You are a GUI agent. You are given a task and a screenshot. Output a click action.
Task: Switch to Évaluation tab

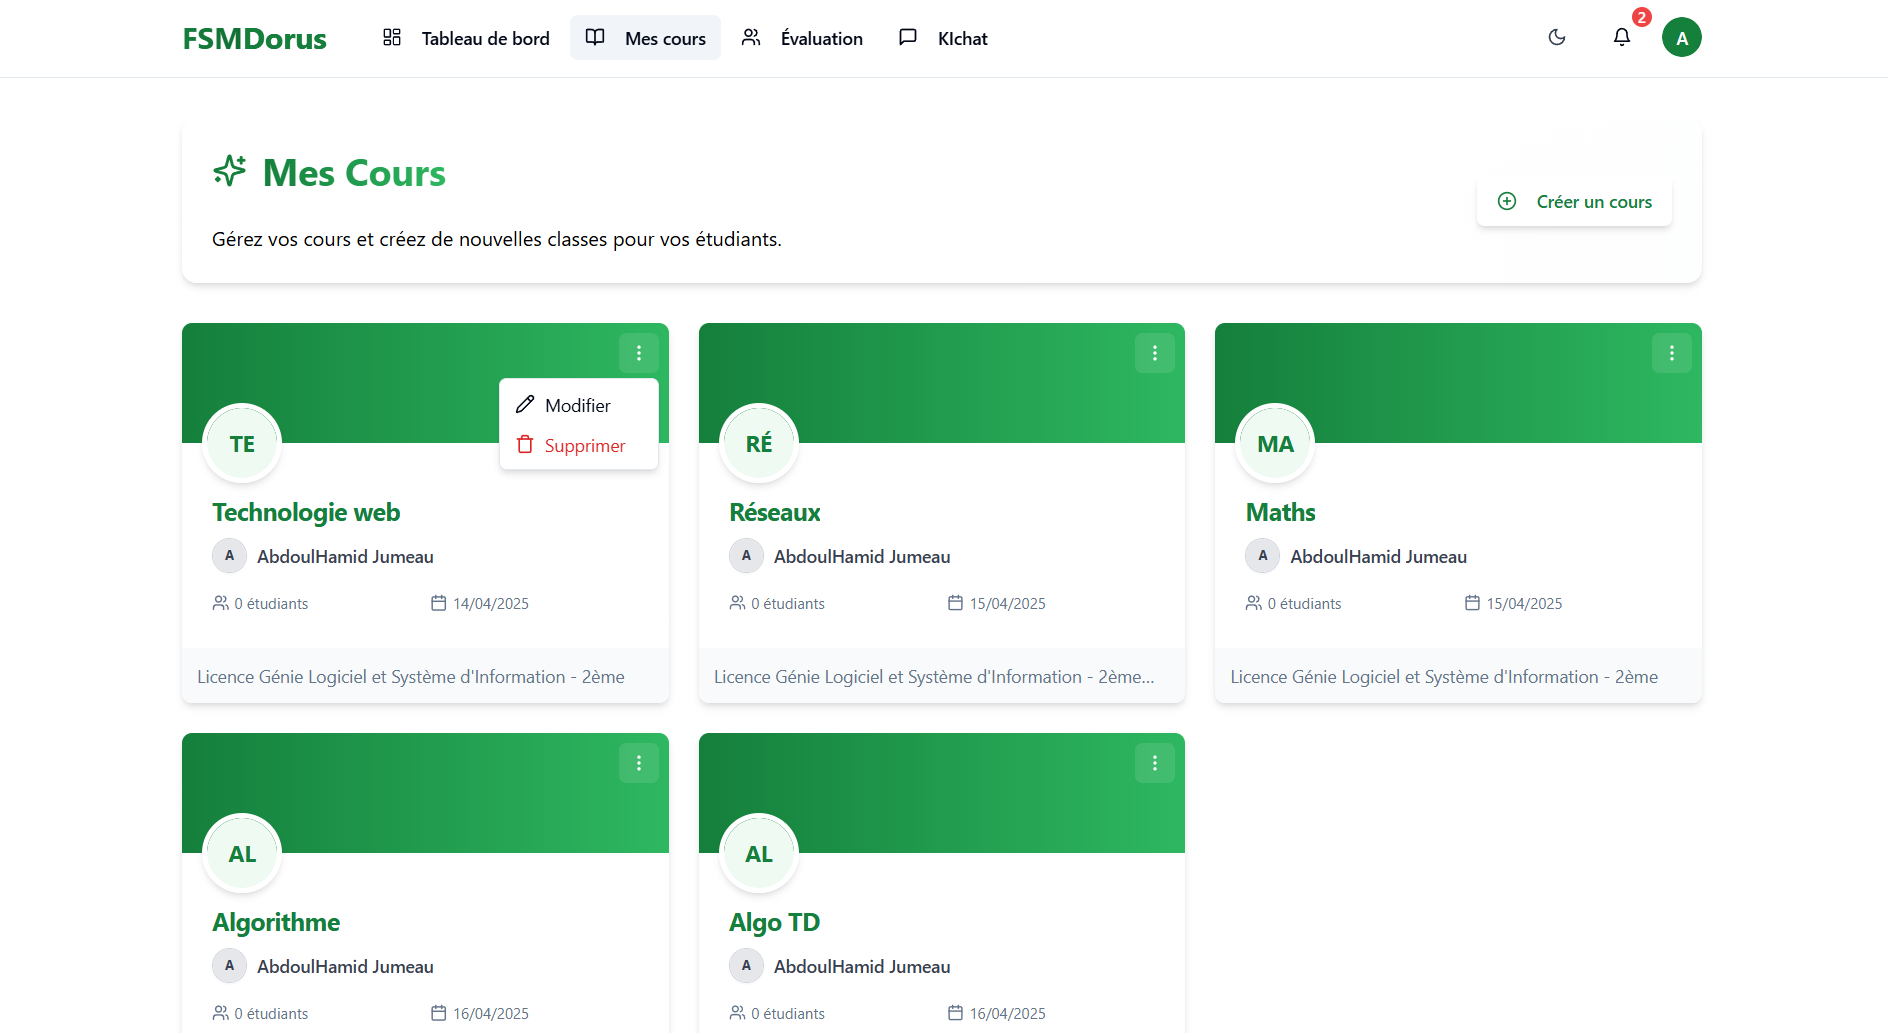802,38
